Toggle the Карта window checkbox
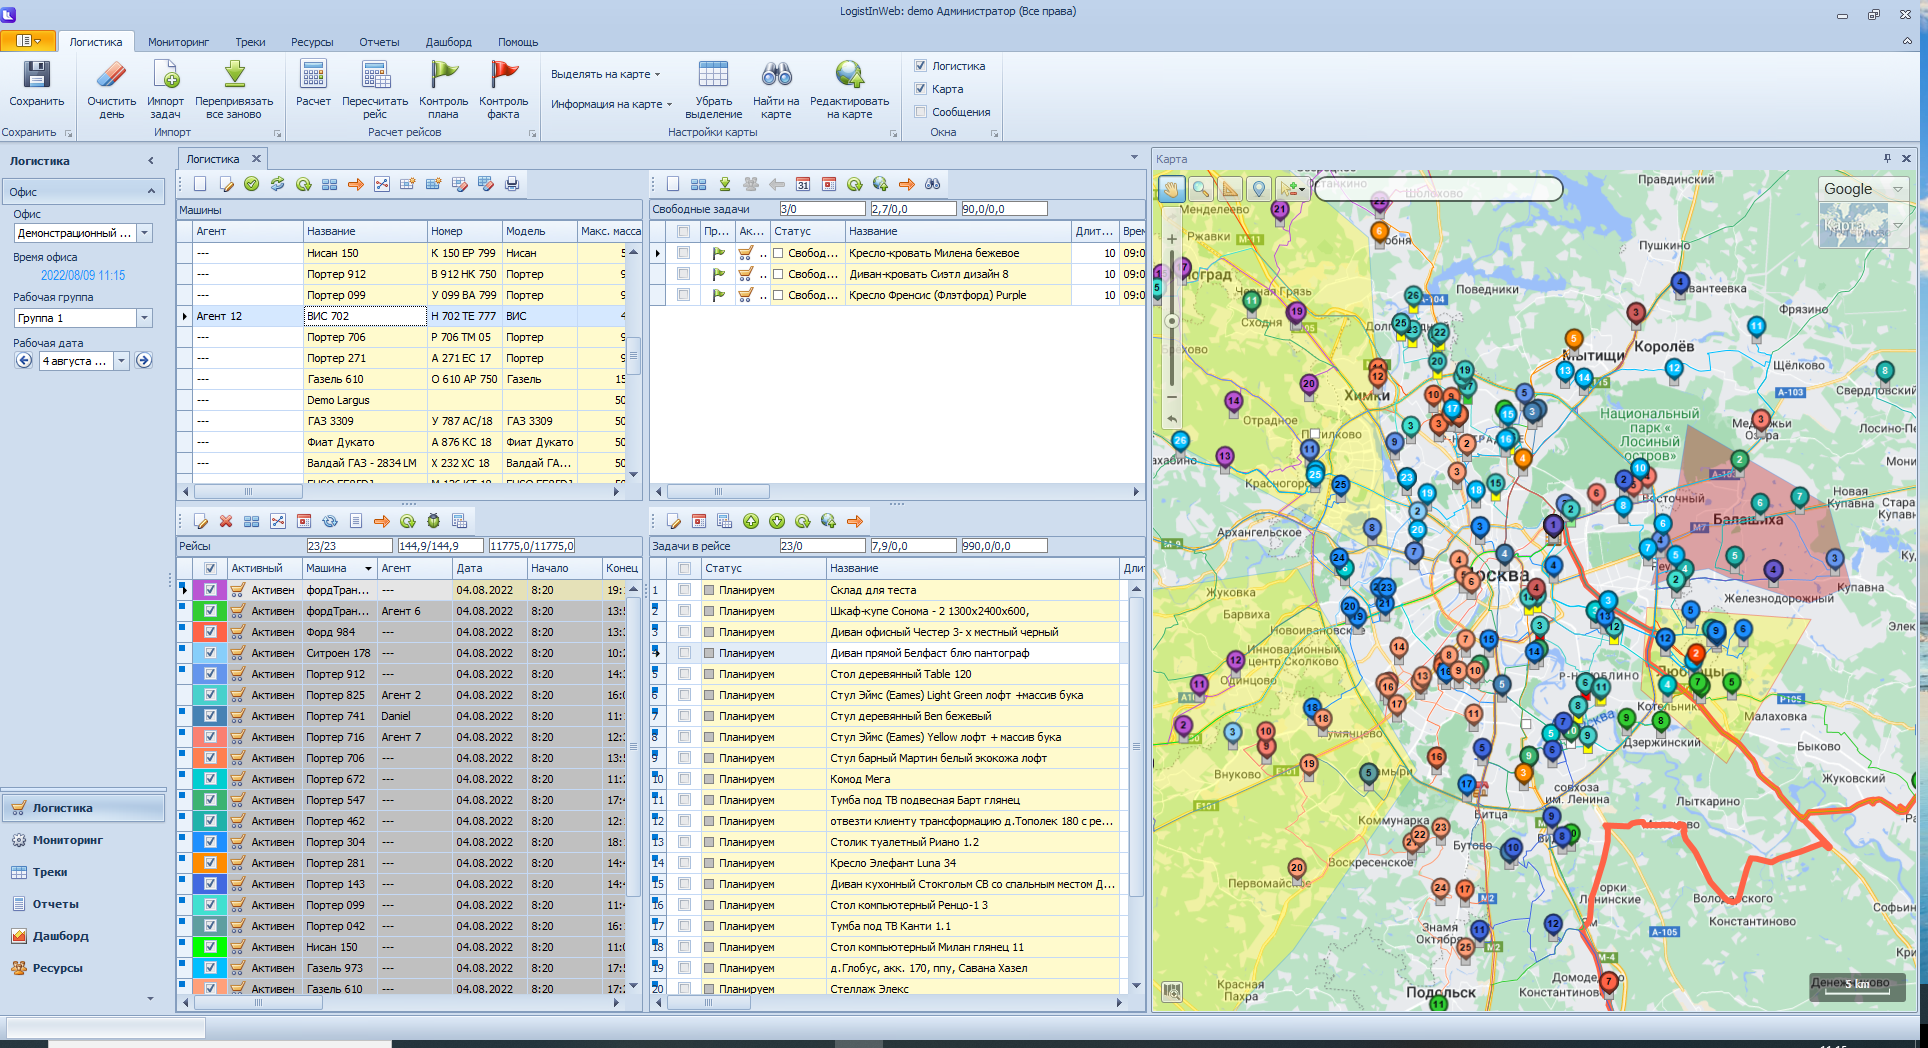The height and width of the screenshot is (1048, 1928). 921,89
